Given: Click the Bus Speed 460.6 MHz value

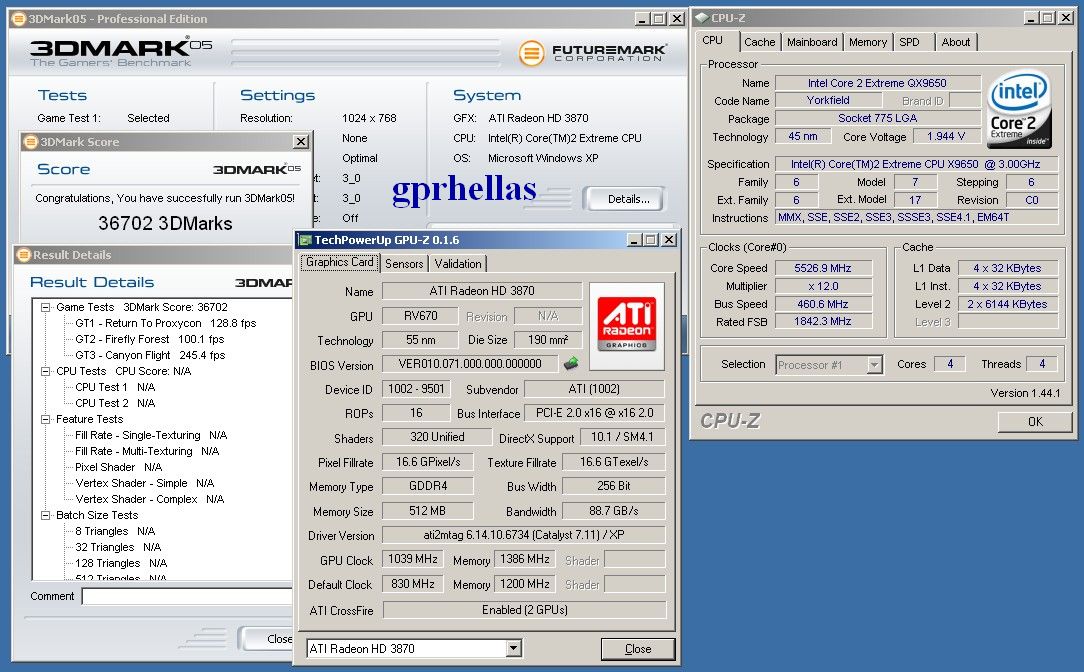Looking at the screenshot, I should pos(823,304).
